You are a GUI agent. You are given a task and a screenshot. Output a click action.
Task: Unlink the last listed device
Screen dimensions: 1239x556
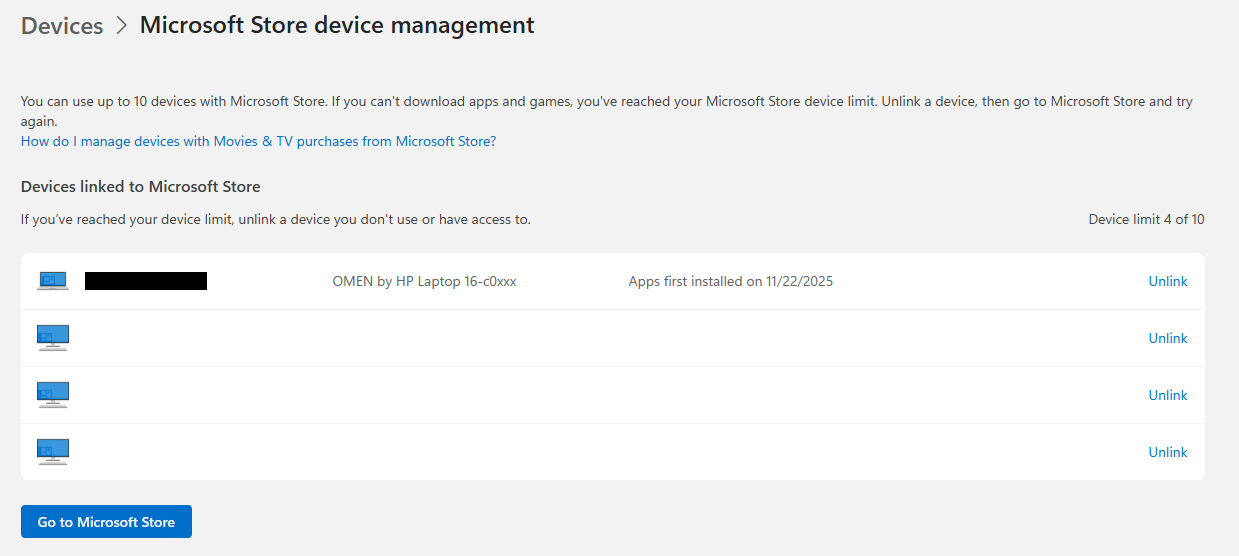click(1167, 452)
